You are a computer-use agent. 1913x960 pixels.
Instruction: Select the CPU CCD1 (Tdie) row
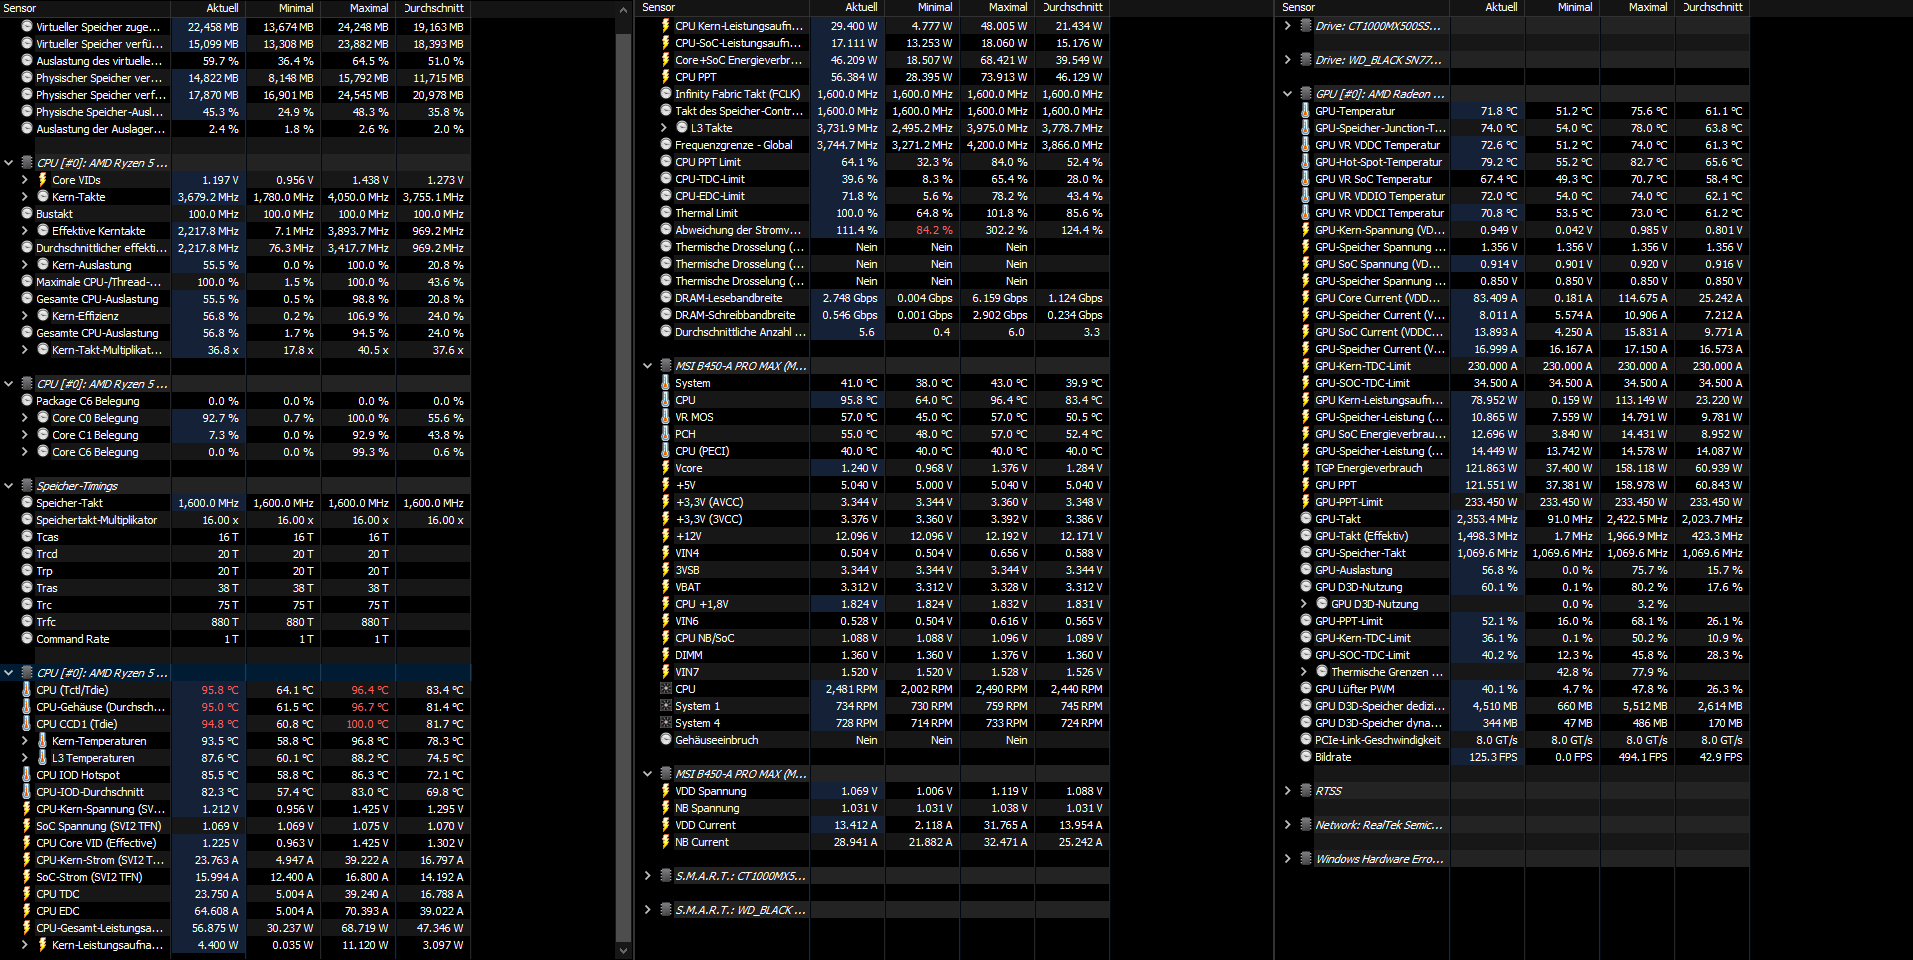tap(235, 724)
